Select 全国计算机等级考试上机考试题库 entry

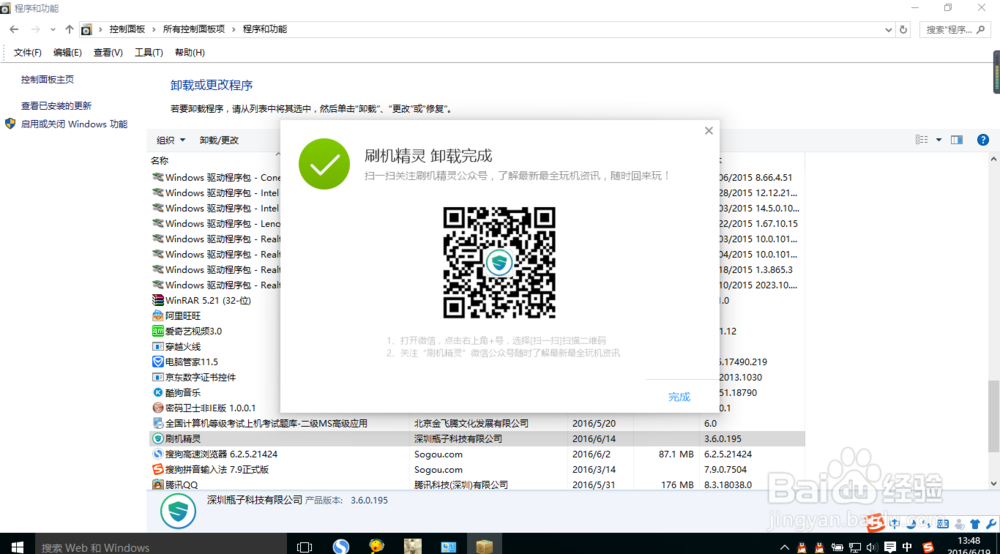pyautogui.click(x=266, y=423)
